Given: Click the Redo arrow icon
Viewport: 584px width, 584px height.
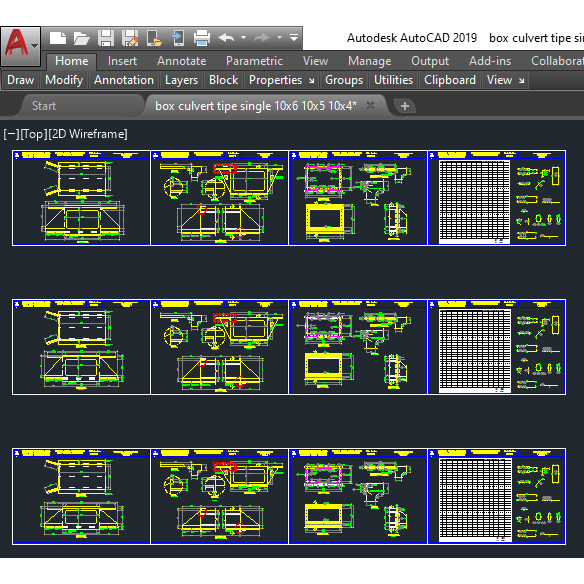Looking at the screenshot, I should [x=262, y=38].
